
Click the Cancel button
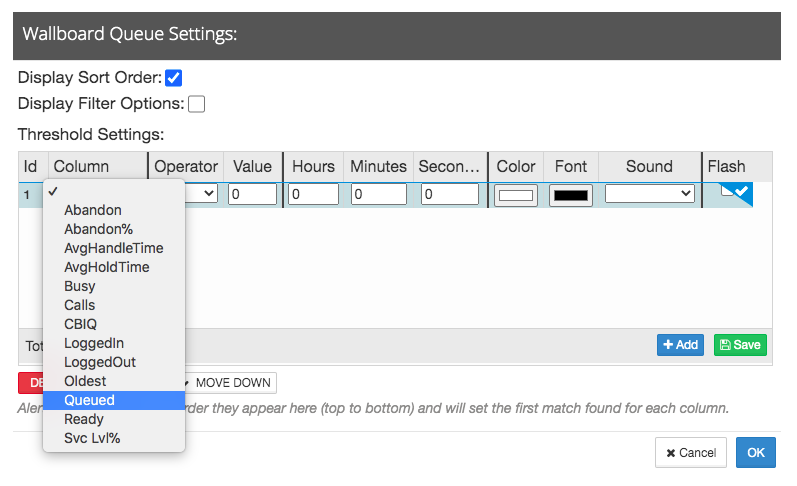691,452
